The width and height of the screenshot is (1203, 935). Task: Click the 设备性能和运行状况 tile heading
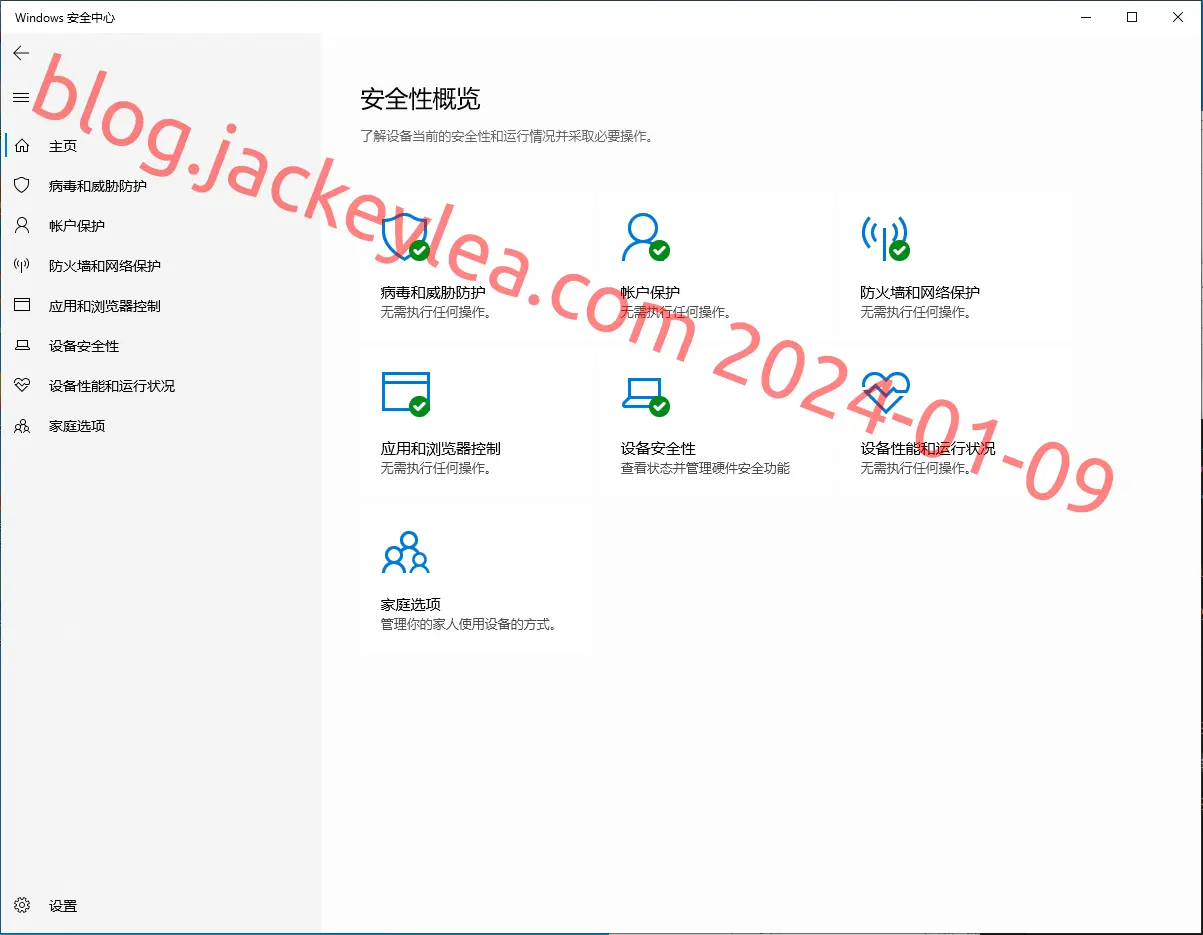click(x=928, y=449)
